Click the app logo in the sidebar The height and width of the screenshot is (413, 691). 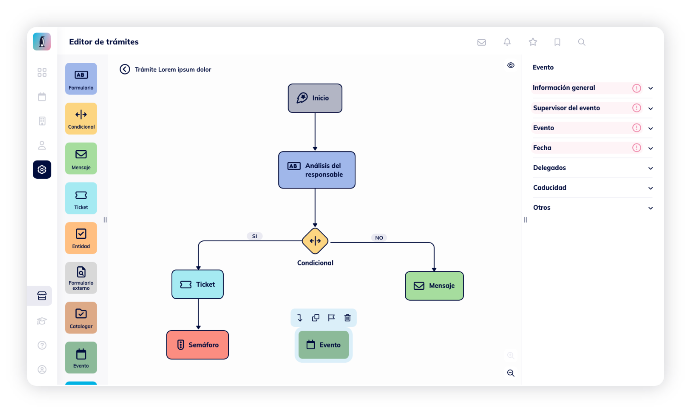click(42, 42)
